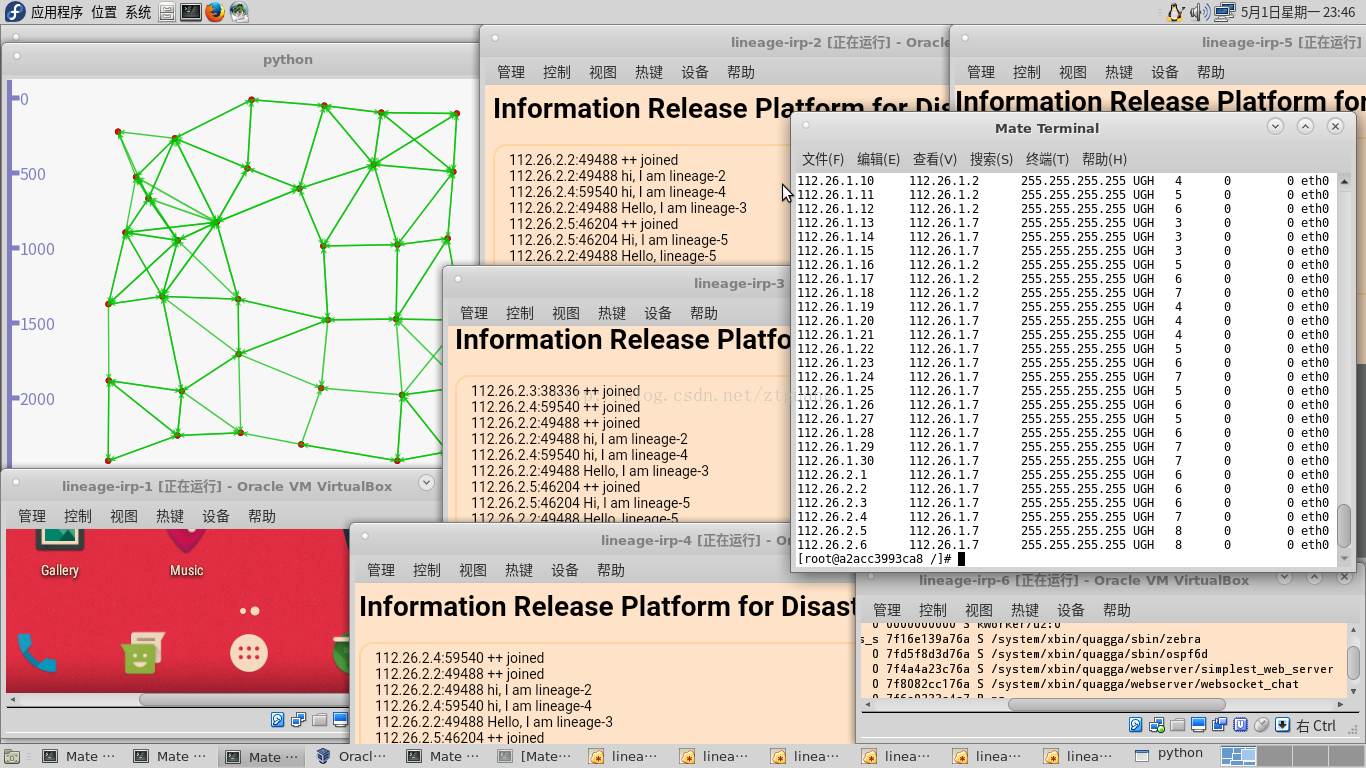Open 设备 menu in lineage-irp-4 window

coord(565,570)
